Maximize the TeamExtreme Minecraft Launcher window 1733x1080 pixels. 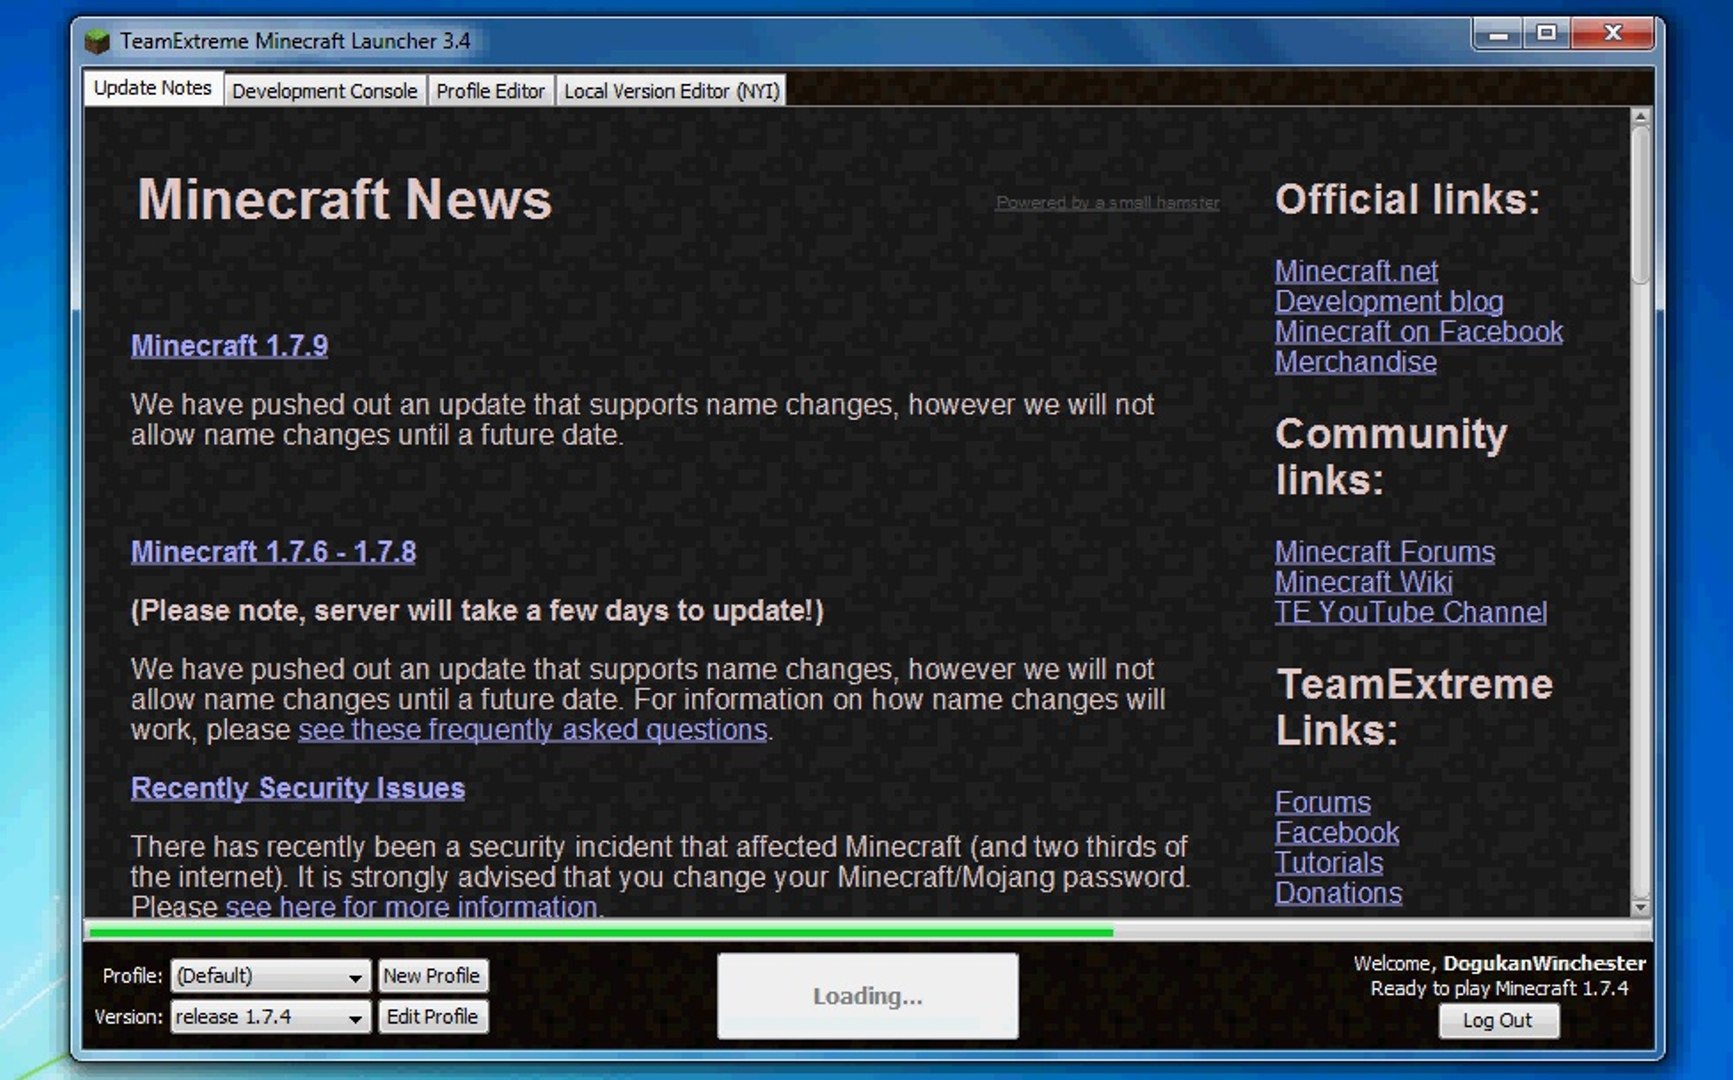1546,34
